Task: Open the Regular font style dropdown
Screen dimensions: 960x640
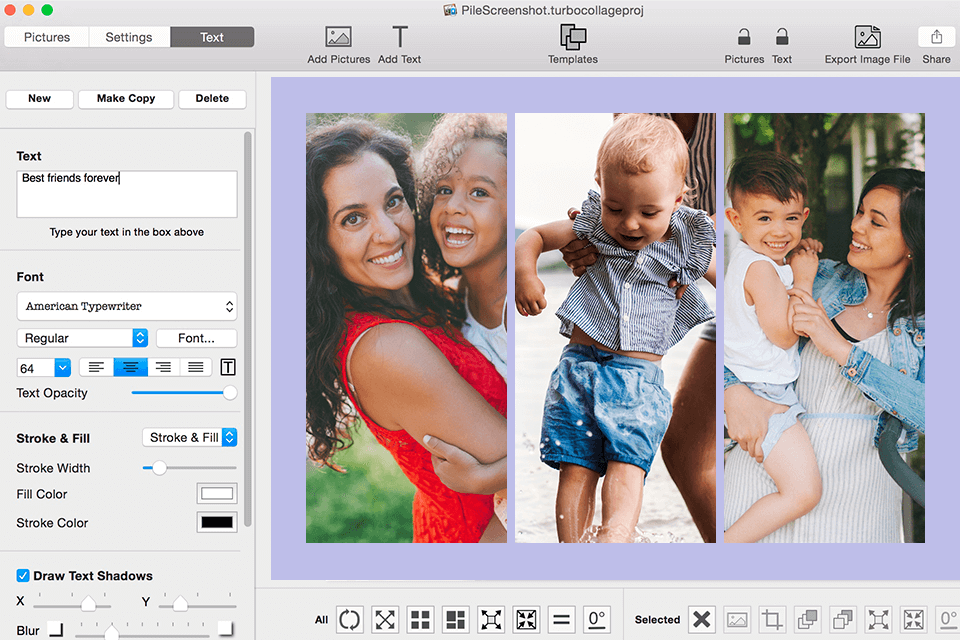Action: click(81, 338)
